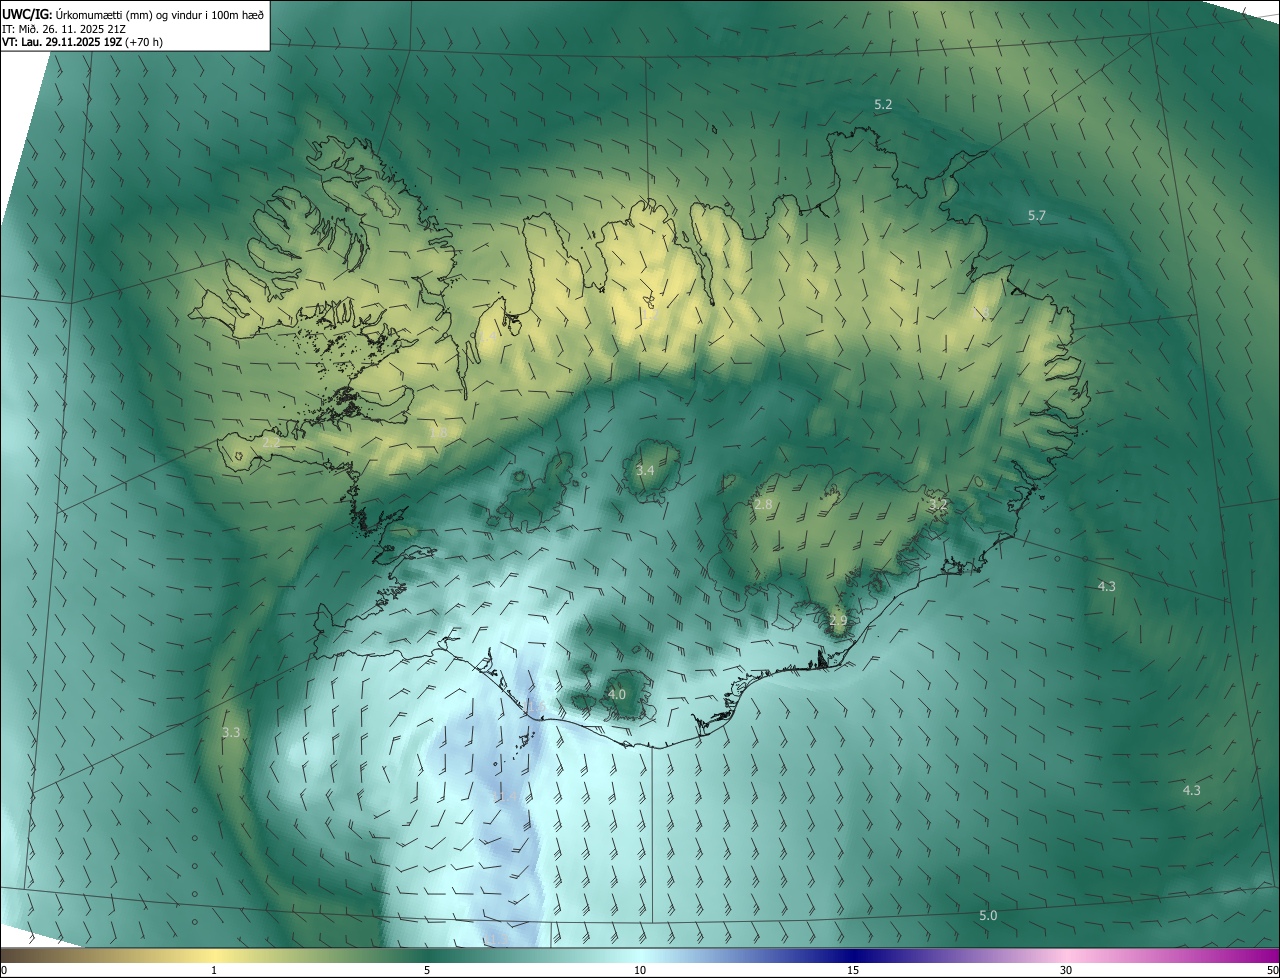Image resolution: width=1280 pixels, height=978 pixels.
Task: Click the valid time line 'VT: Lau. 29.11.2025 19Z (+70 h)'
Action: click(x=82, y=42)
